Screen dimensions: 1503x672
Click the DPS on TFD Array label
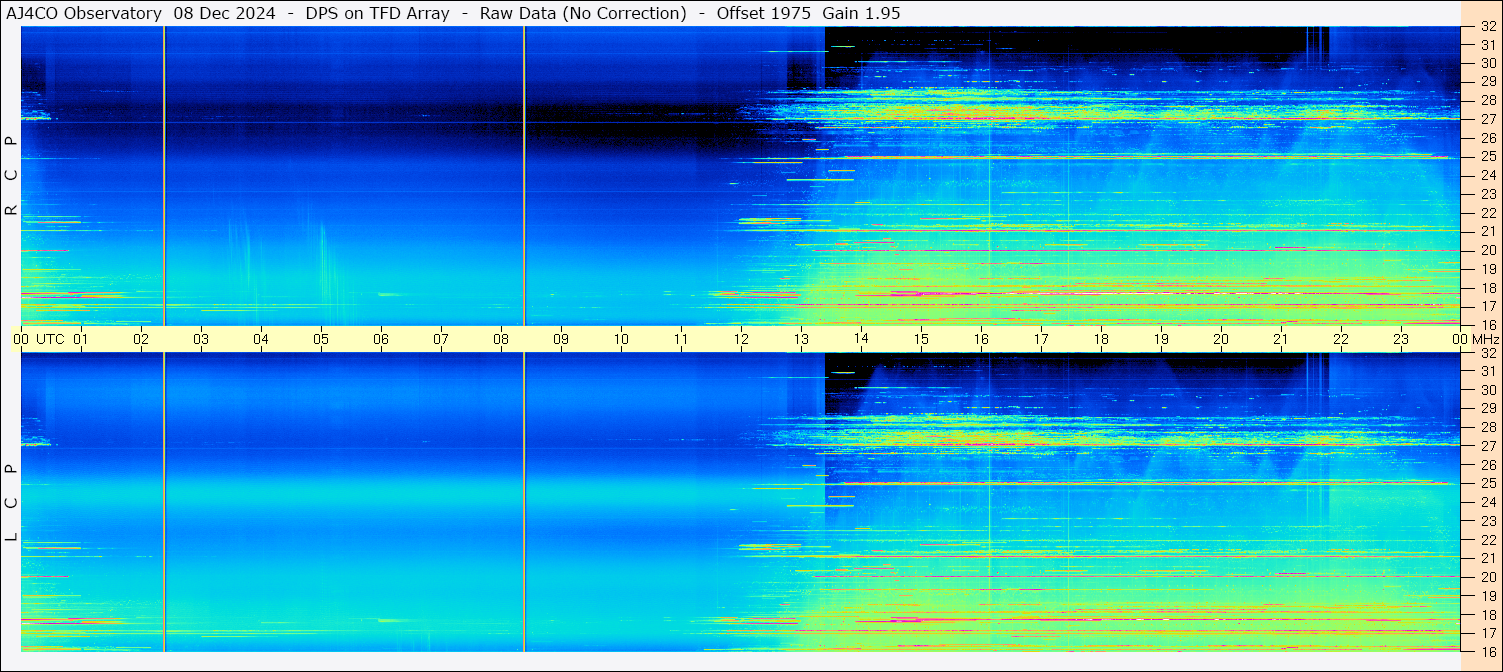coord(378,13)
